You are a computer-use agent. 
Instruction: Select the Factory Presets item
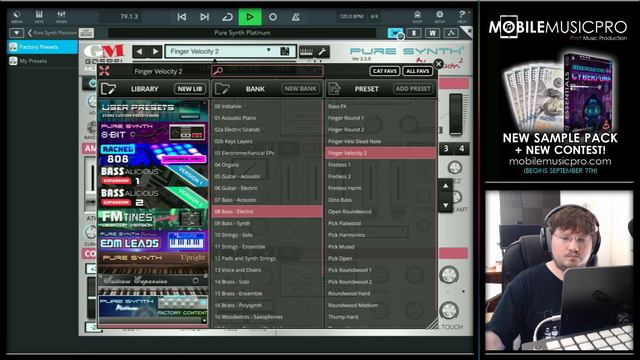pos(42,47)
